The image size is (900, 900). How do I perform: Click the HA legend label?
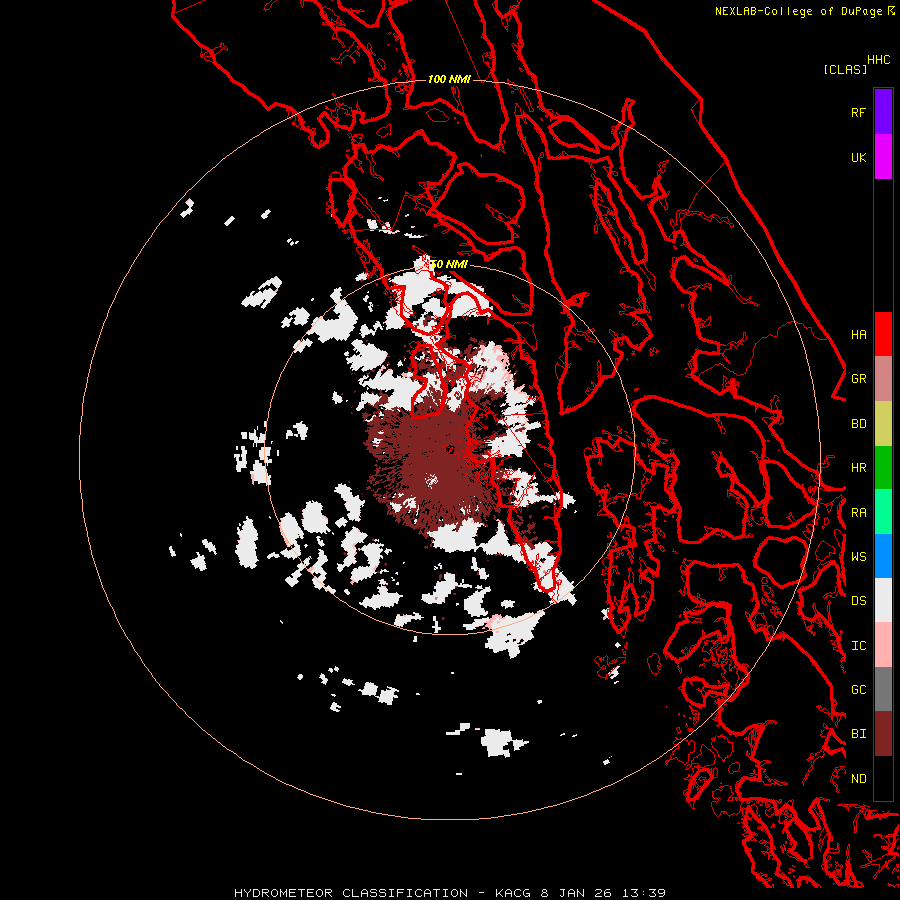pos(858,335)
